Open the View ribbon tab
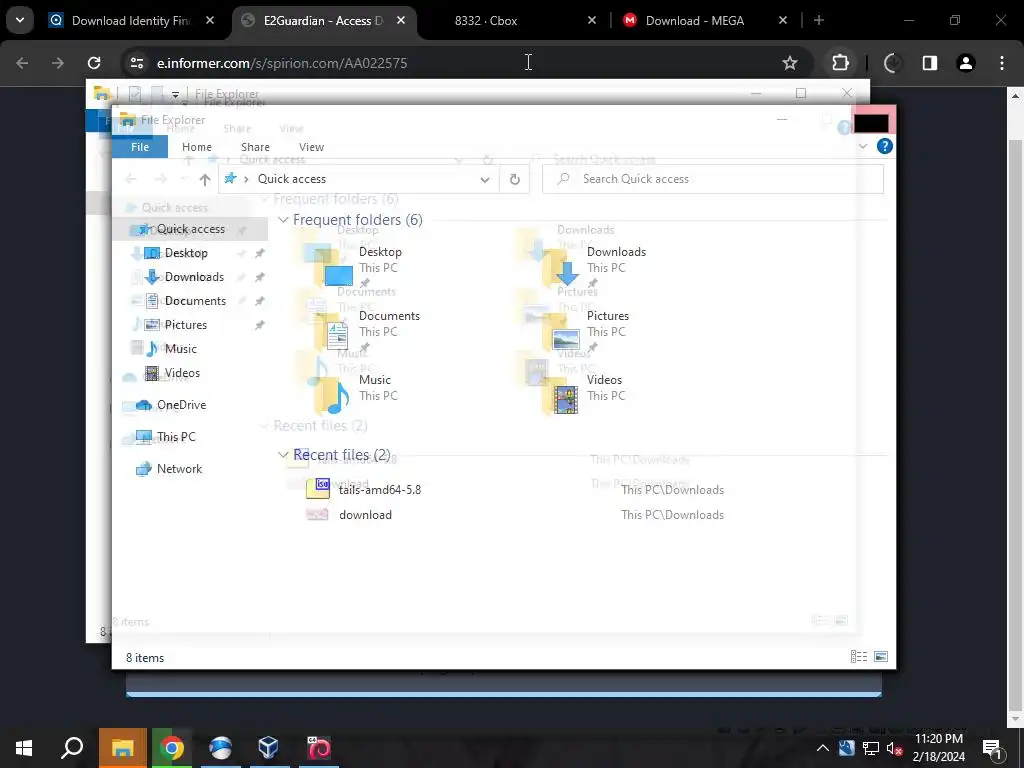Image resolution: width=1024 pixels, height=768 pixels. (x=311, y=147)
